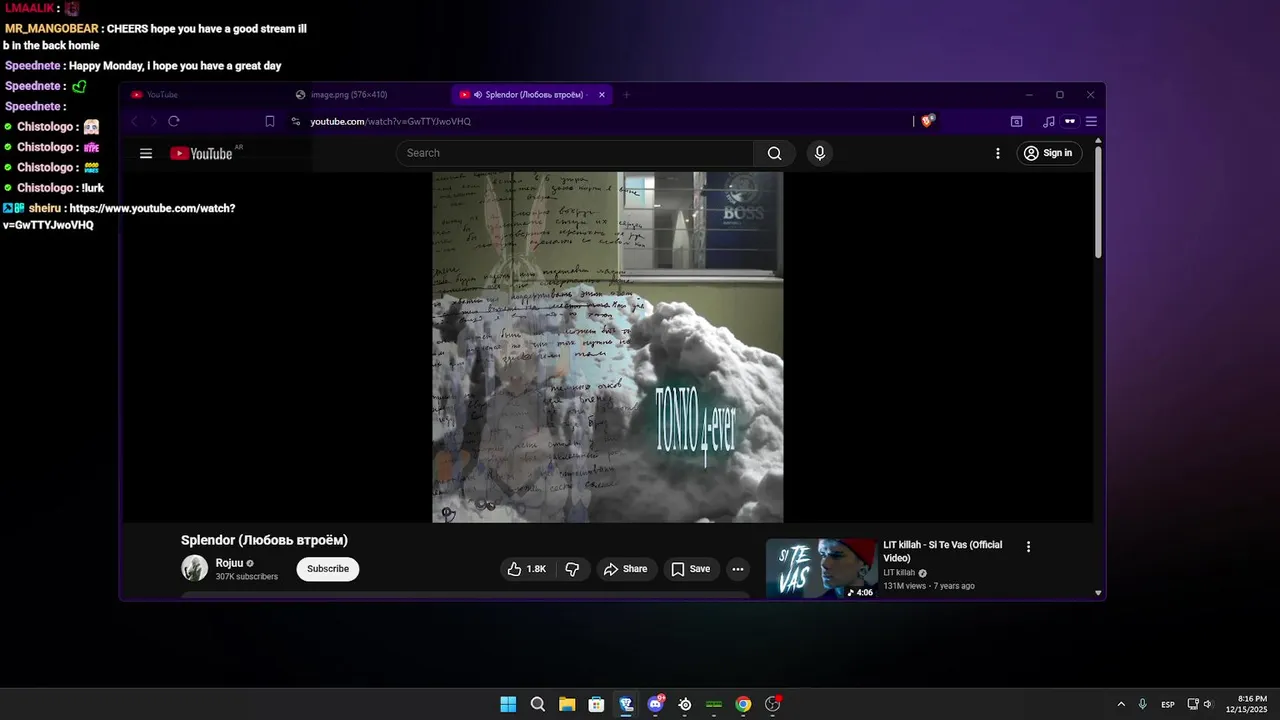
Task: Open the Rojuu channel avatar
Action: click(194, 569)
